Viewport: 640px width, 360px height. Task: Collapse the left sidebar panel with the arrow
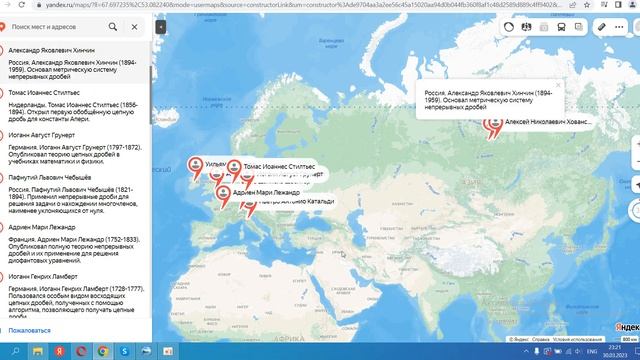[x=161, y=27]
